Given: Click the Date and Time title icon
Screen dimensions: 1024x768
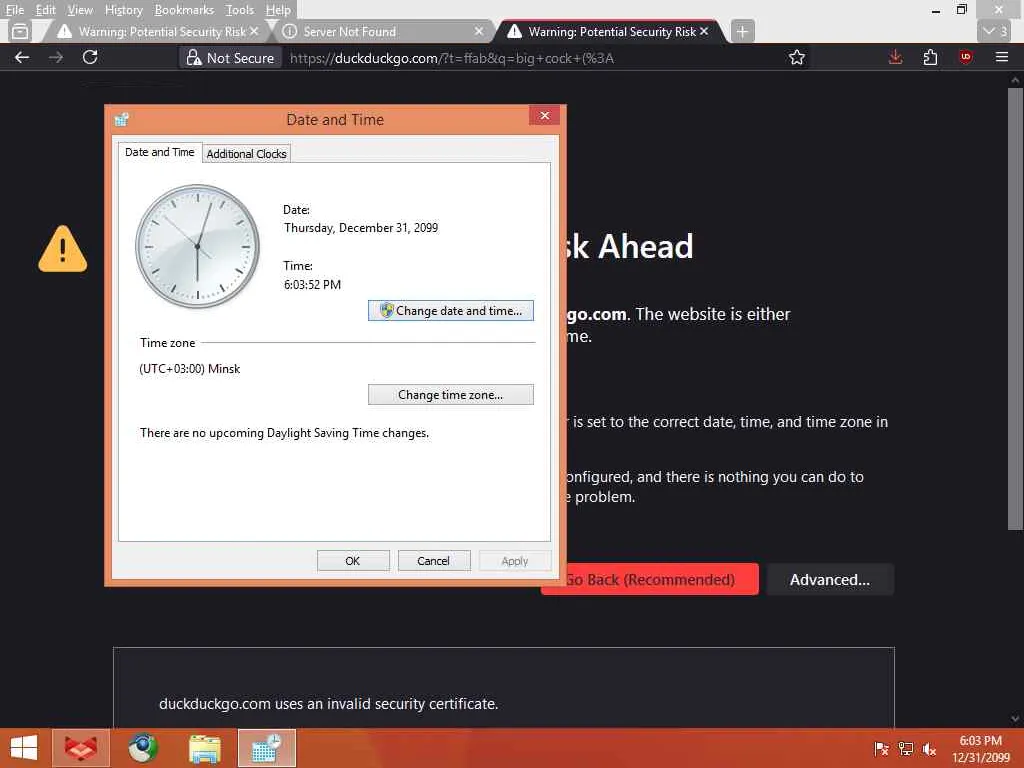Looking at the screenshot, I should [121, 120].
